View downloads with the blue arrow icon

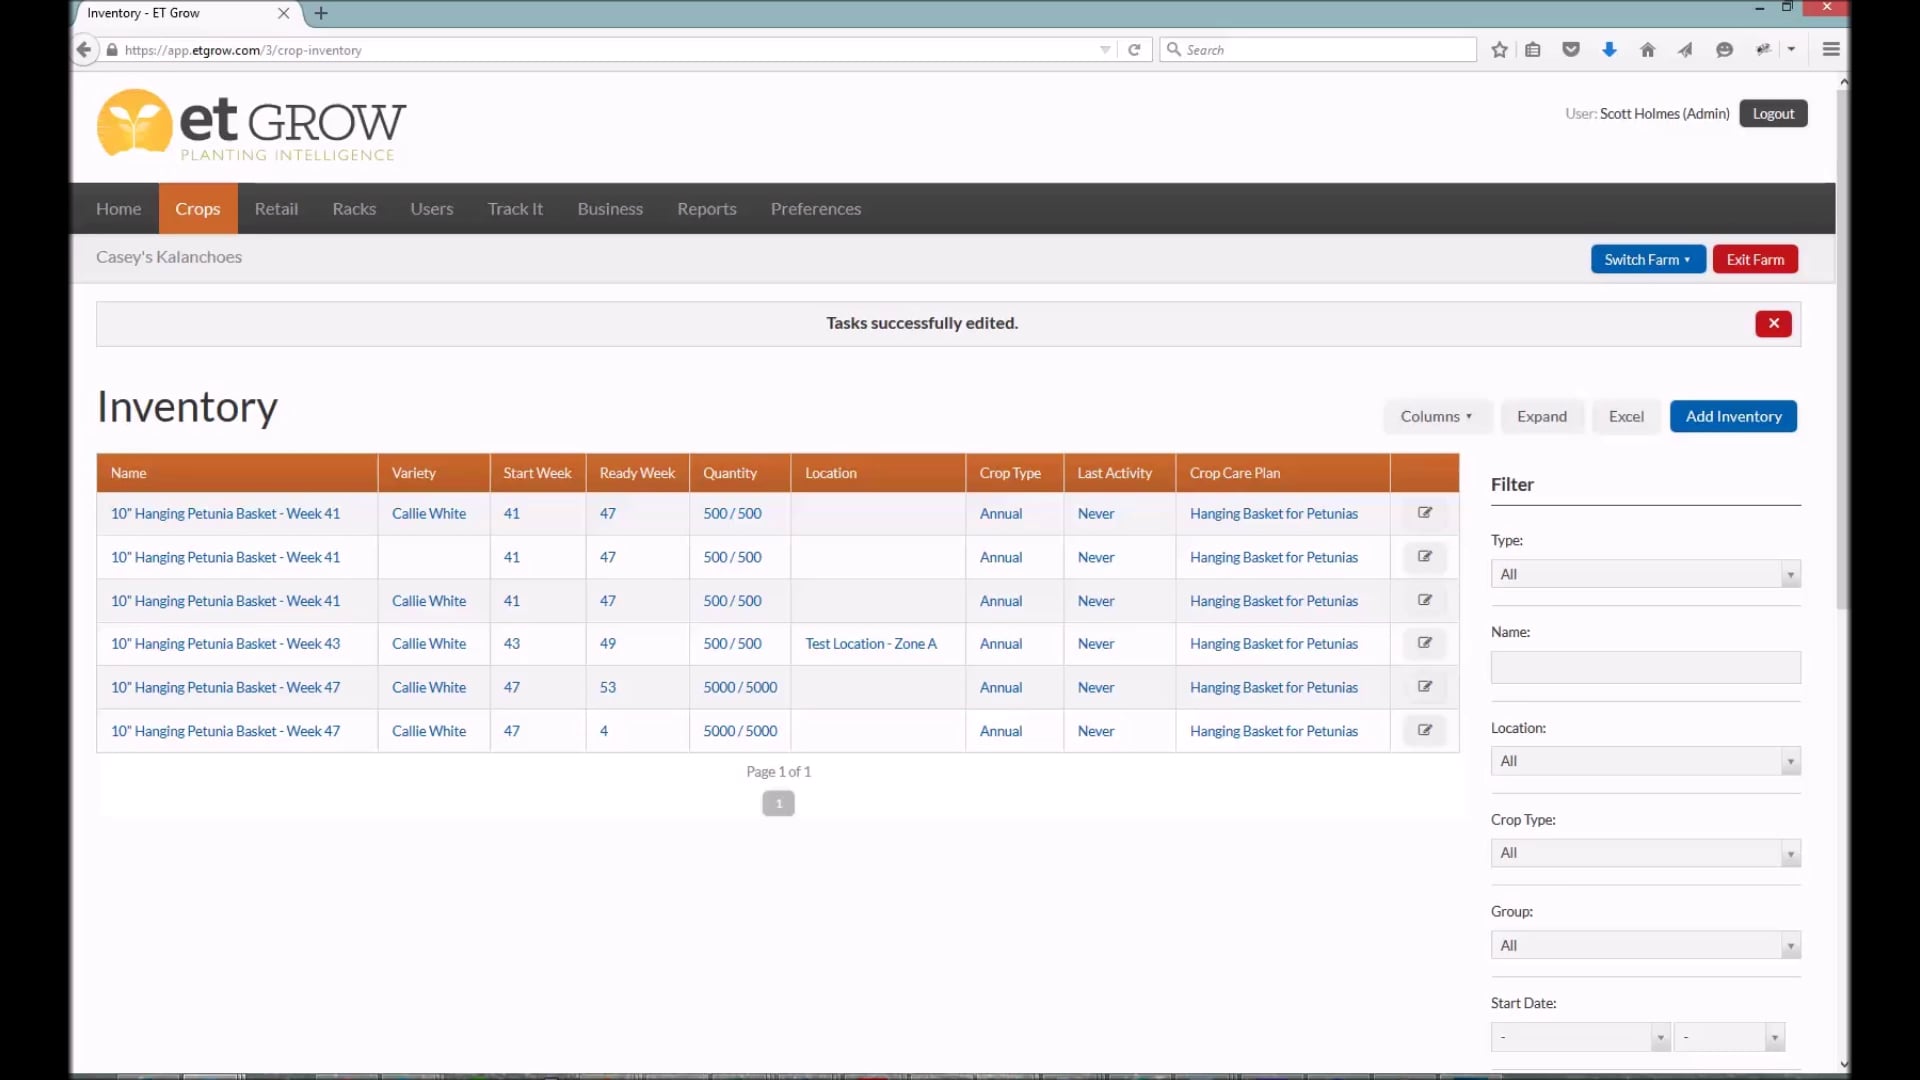coord(1609,49)
